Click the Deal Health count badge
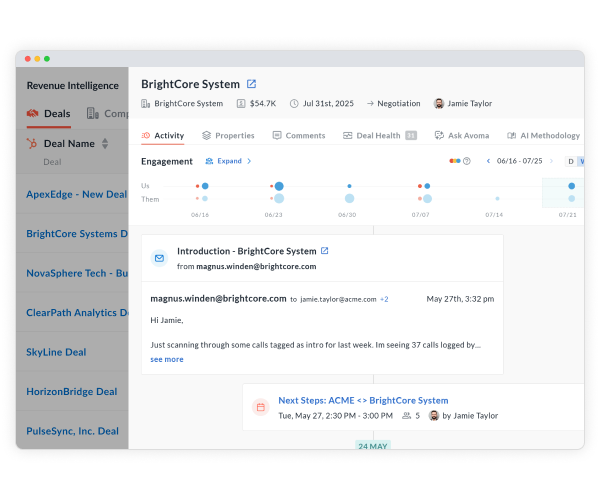600x500 pixels. tap(411, 135)
